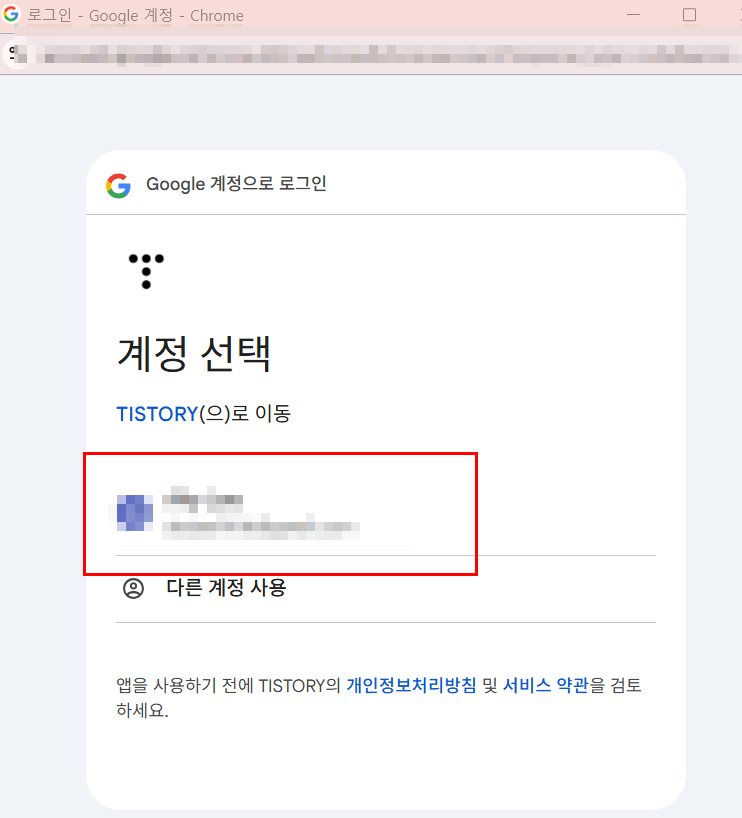
Task: Click the blurred account avatar thumbnail
Action: (x=135, y=513)
